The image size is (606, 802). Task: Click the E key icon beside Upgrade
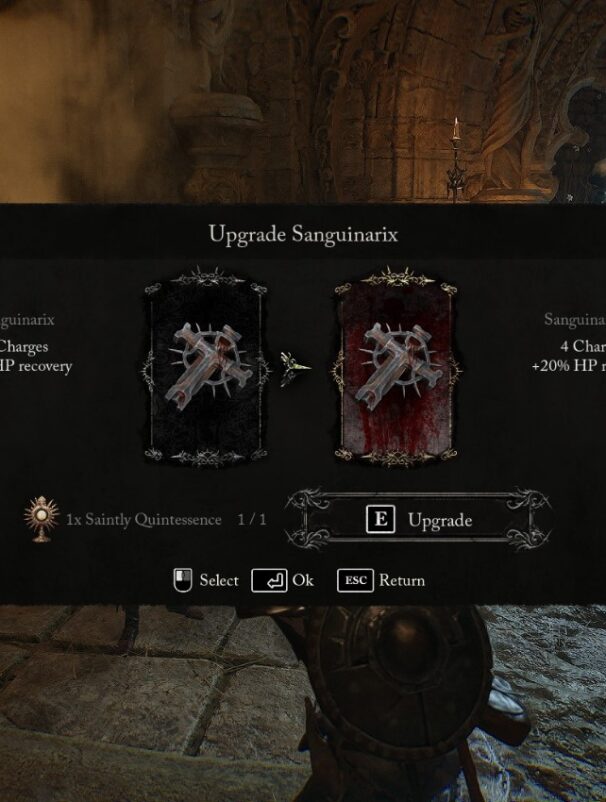tap(380, 519)
